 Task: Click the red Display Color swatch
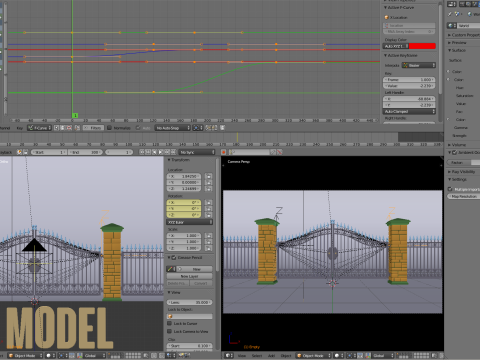click(x=422, y=46)
